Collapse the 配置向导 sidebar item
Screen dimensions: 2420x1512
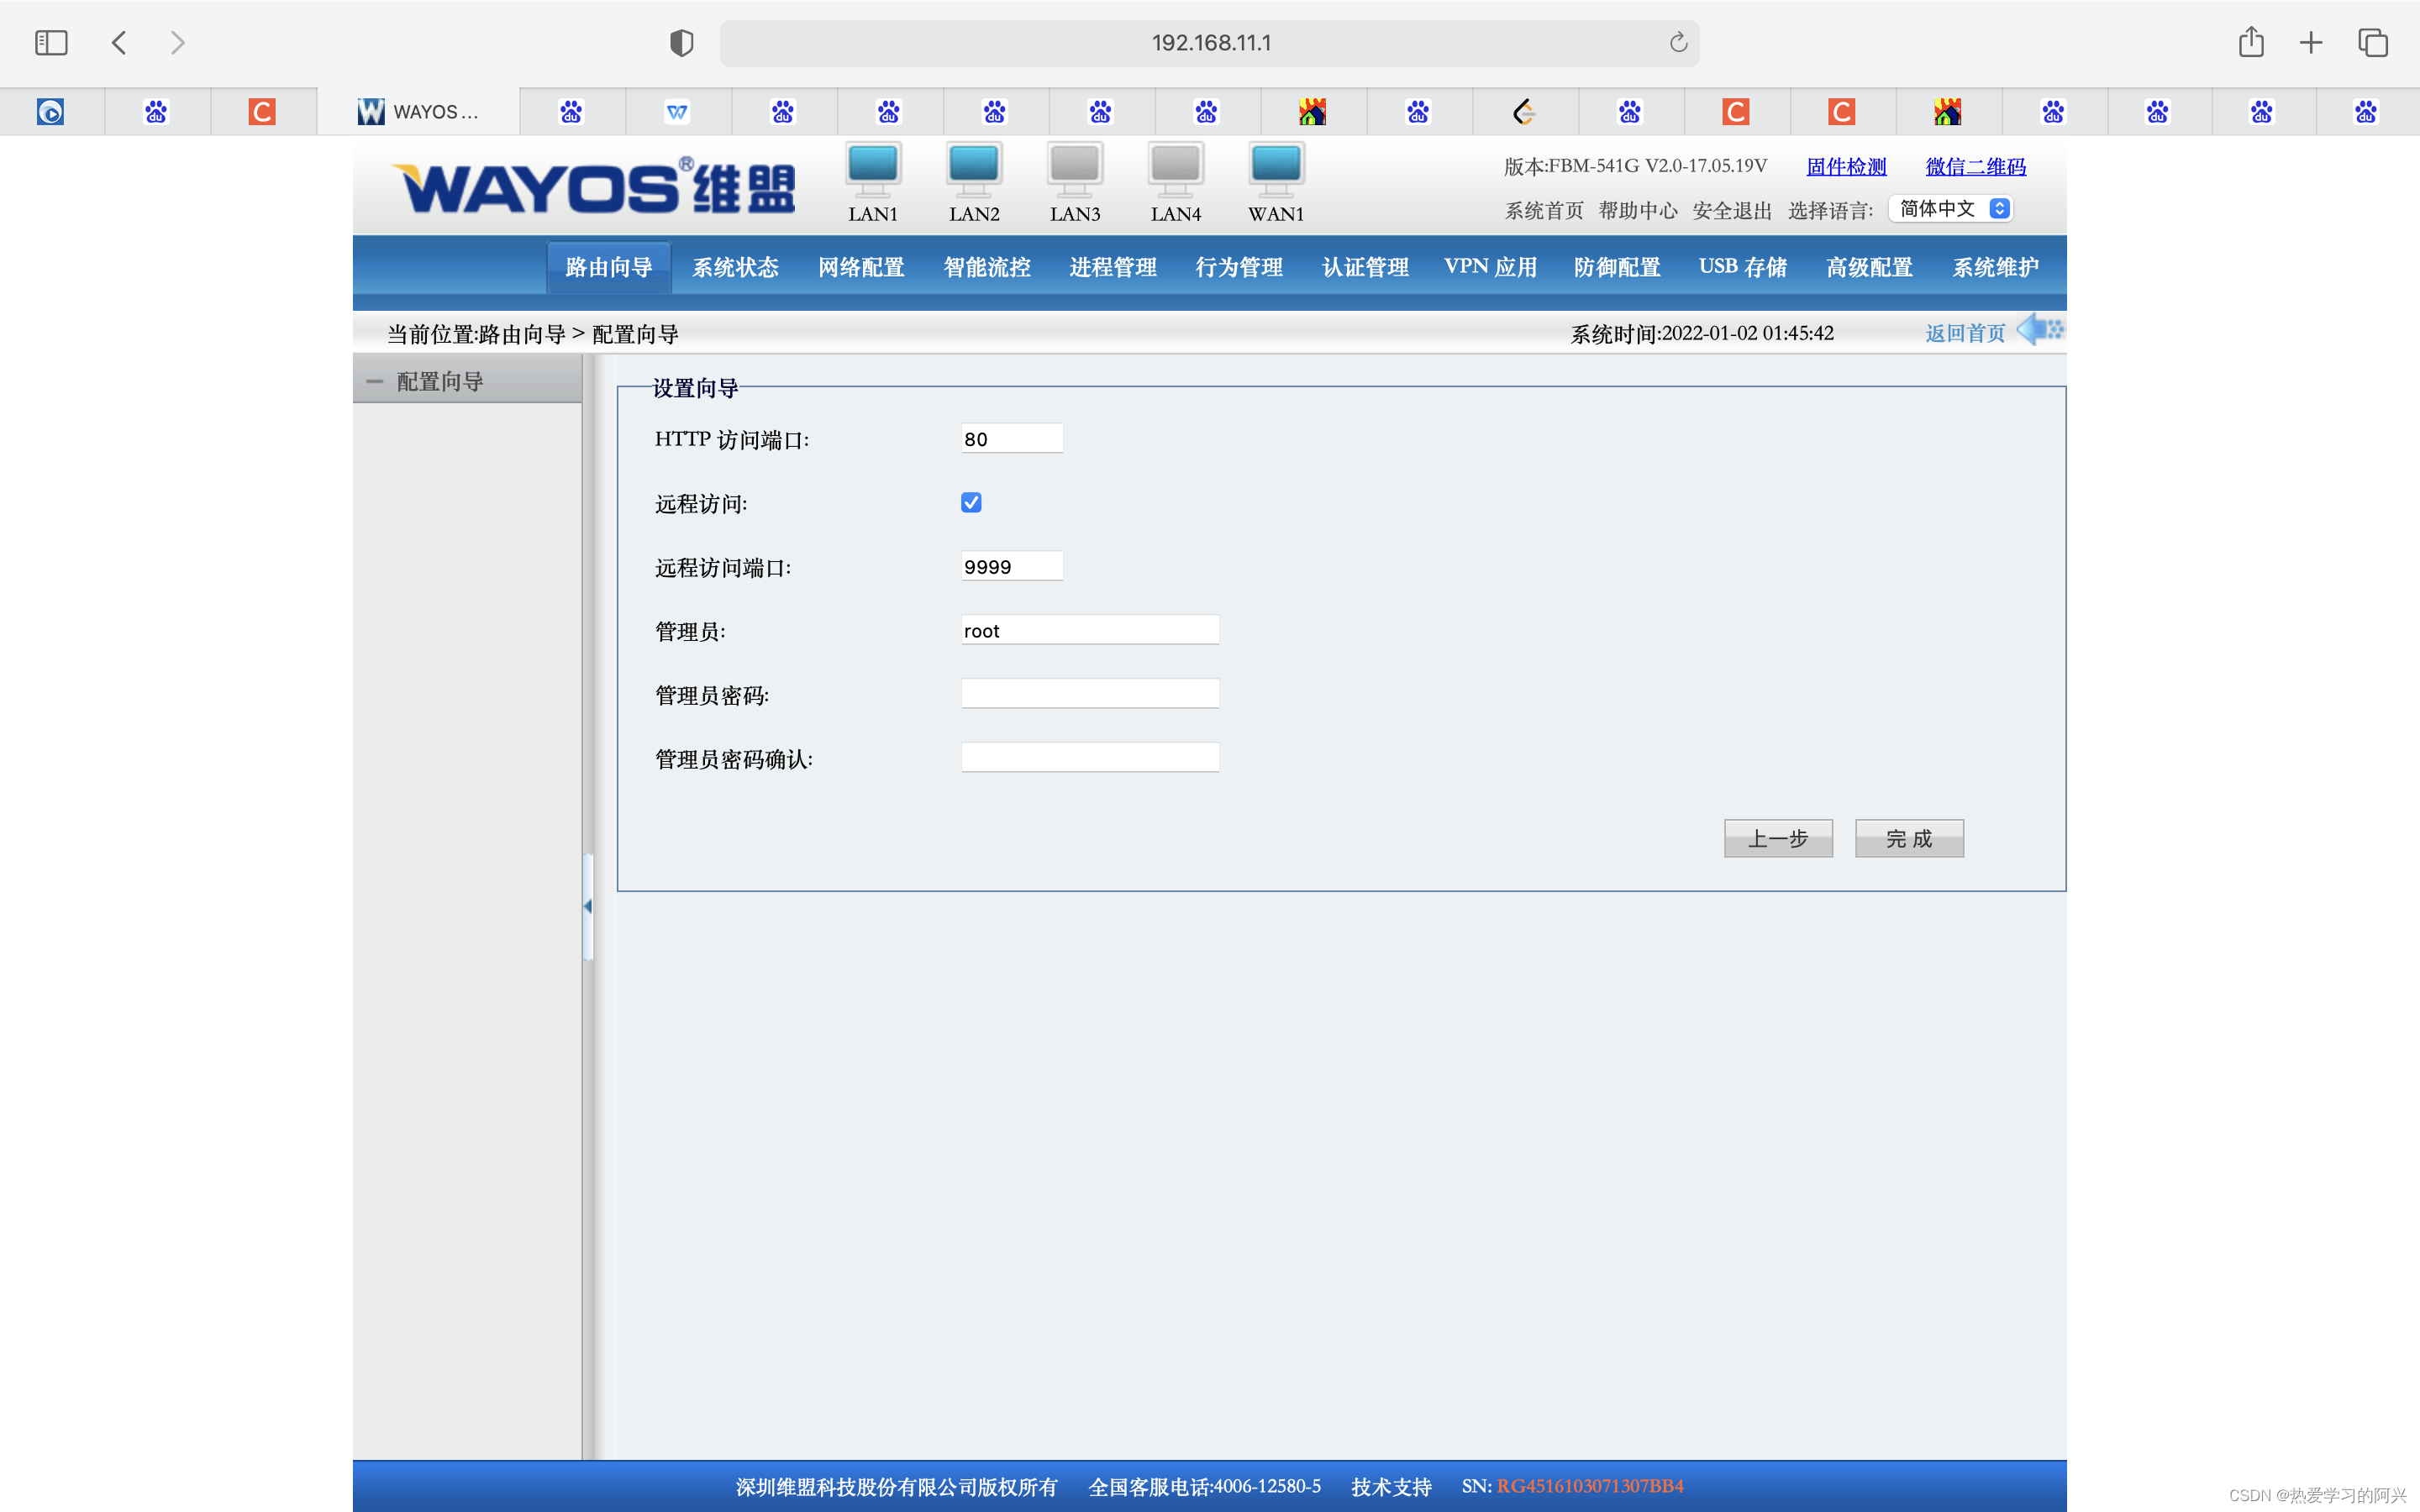[x=375, y=382]
